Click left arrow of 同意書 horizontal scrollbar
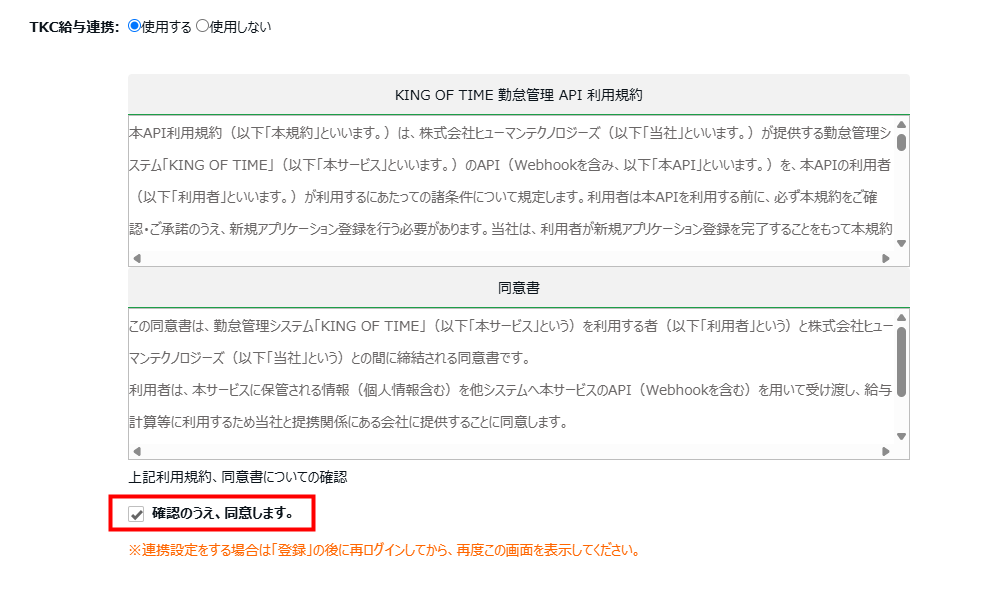This screenshot has width=999, height=590. coord(137,451)
